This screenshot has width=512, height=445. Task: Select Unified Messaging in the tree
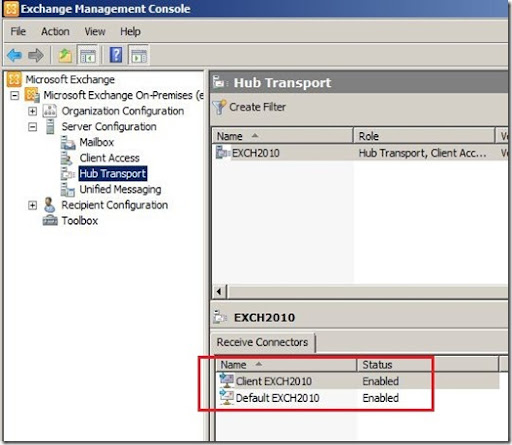(120, 189)
